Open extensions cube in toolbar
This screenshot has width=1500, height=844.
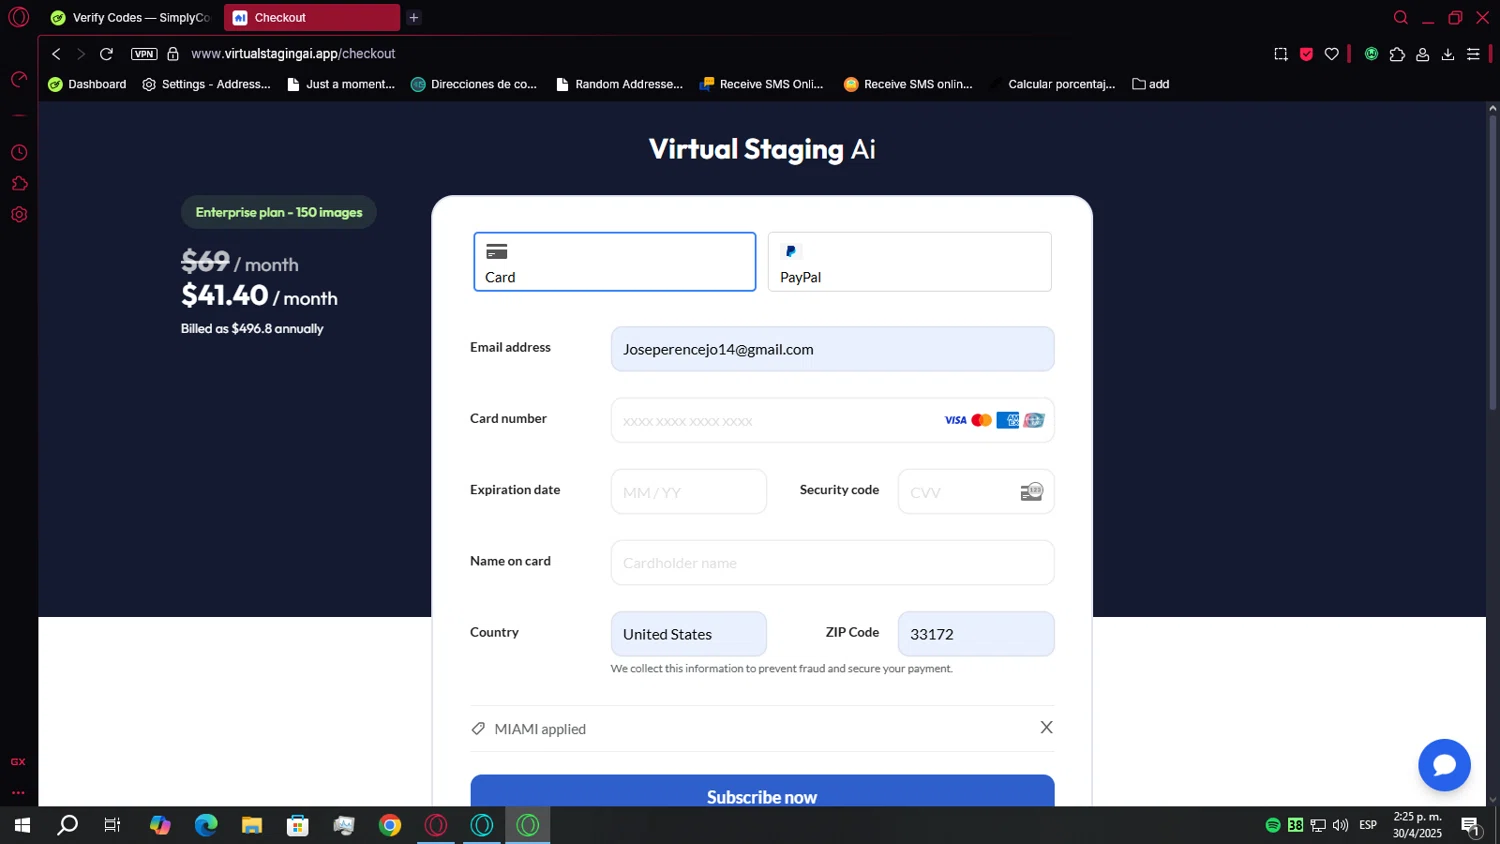pos(1397,54)
